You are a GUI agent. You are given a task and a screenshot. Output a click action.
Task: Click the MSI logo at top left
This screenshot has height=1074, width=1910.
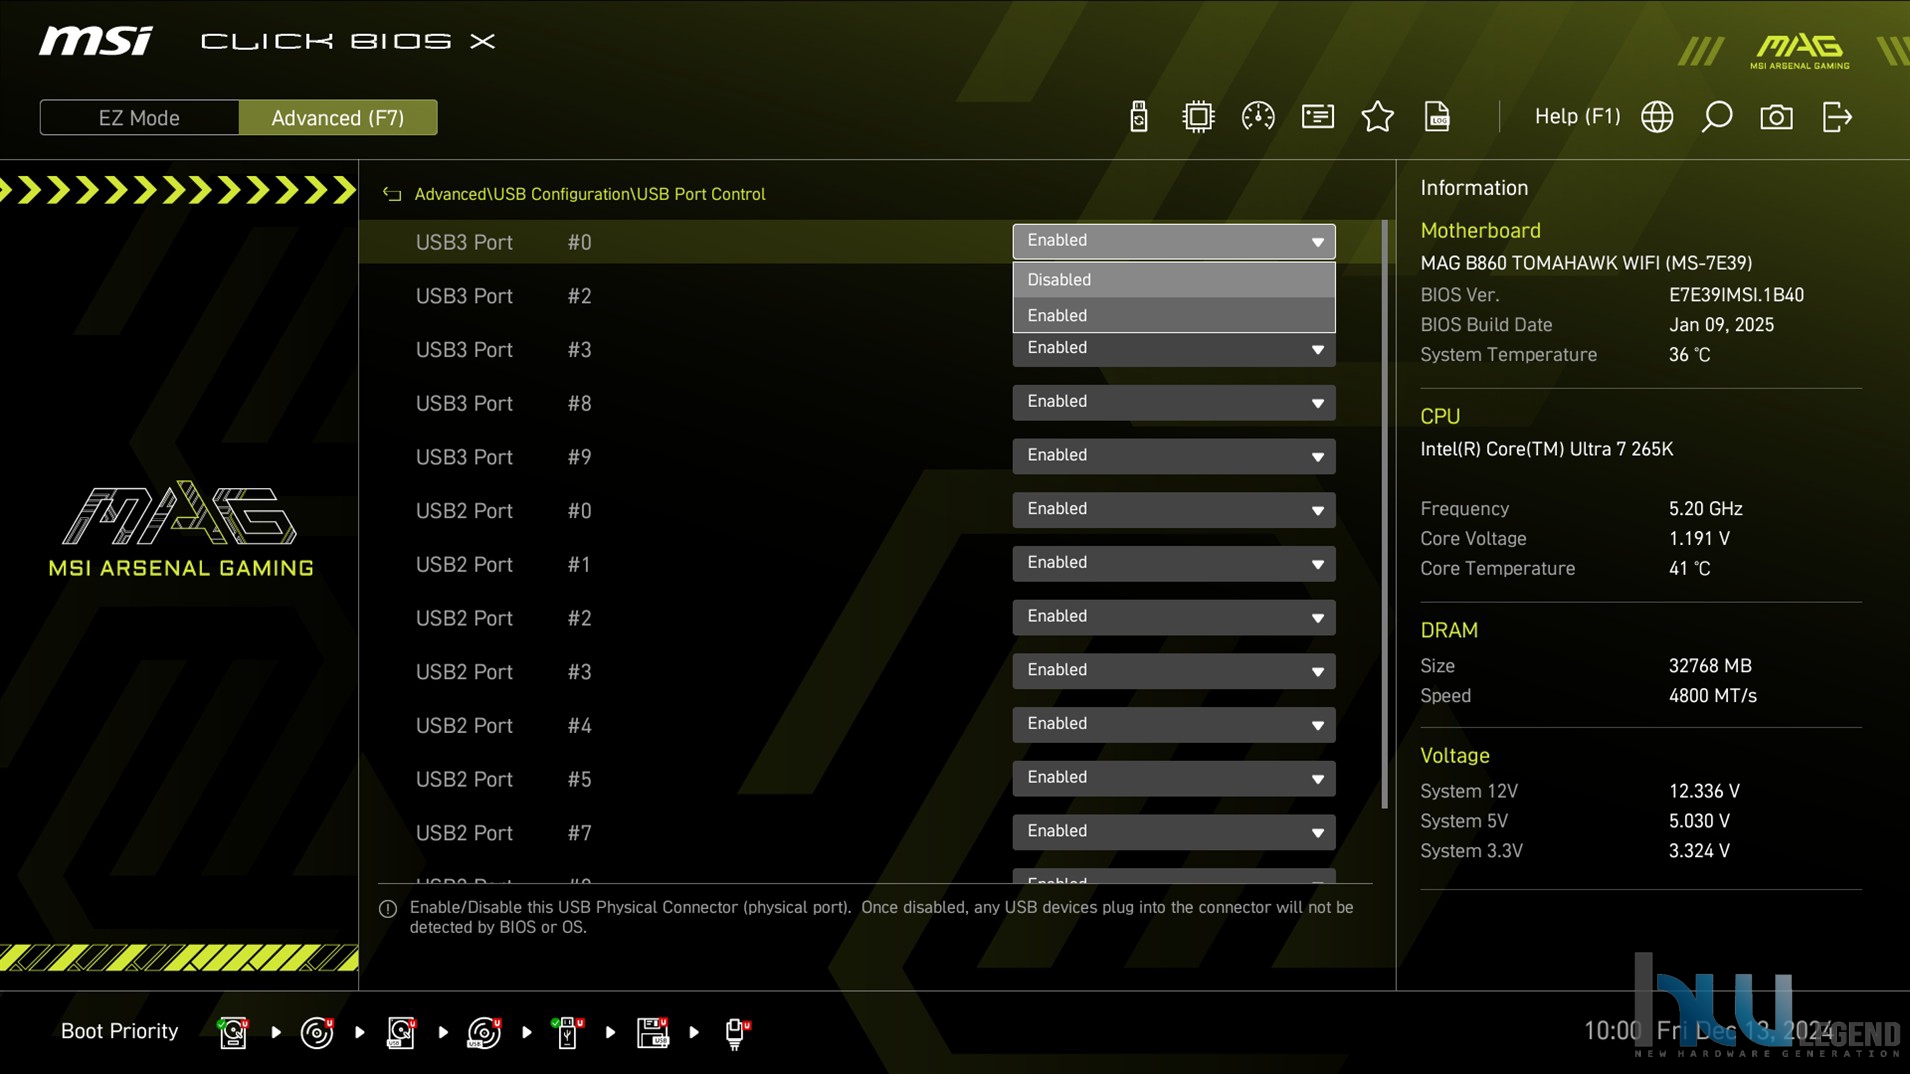pos(96,41)
